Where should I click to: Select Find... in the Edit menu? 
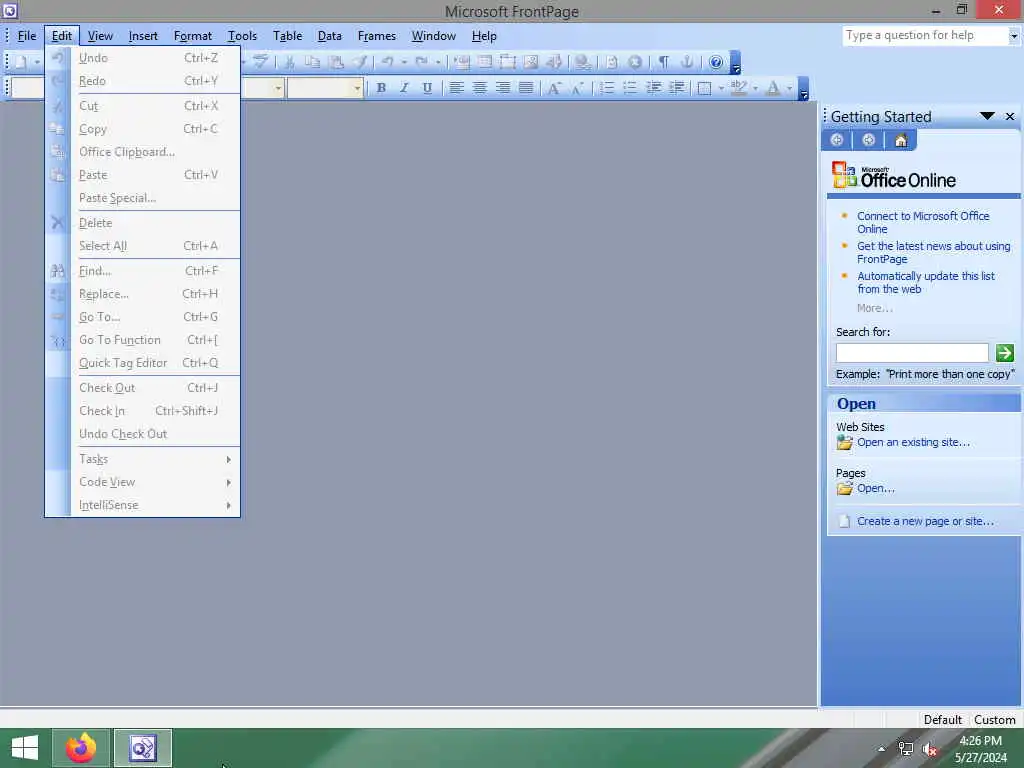tap(144, 270)
